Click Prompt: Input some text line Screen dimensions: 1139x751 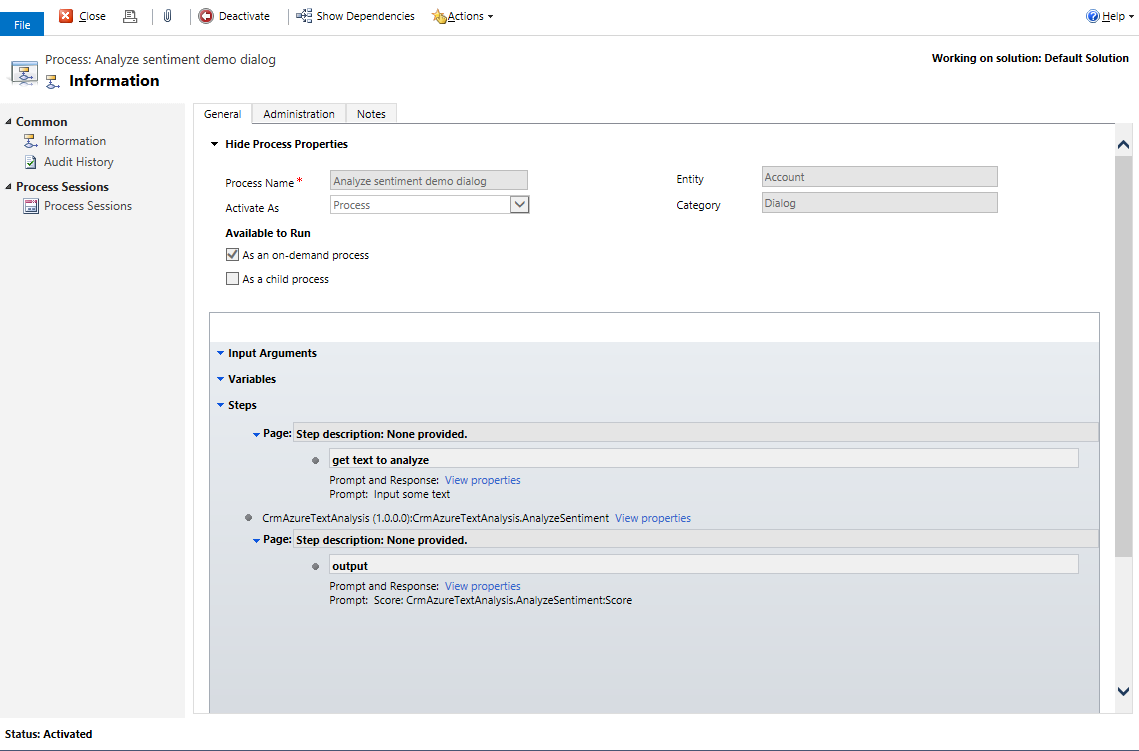(x=389, y=495)
